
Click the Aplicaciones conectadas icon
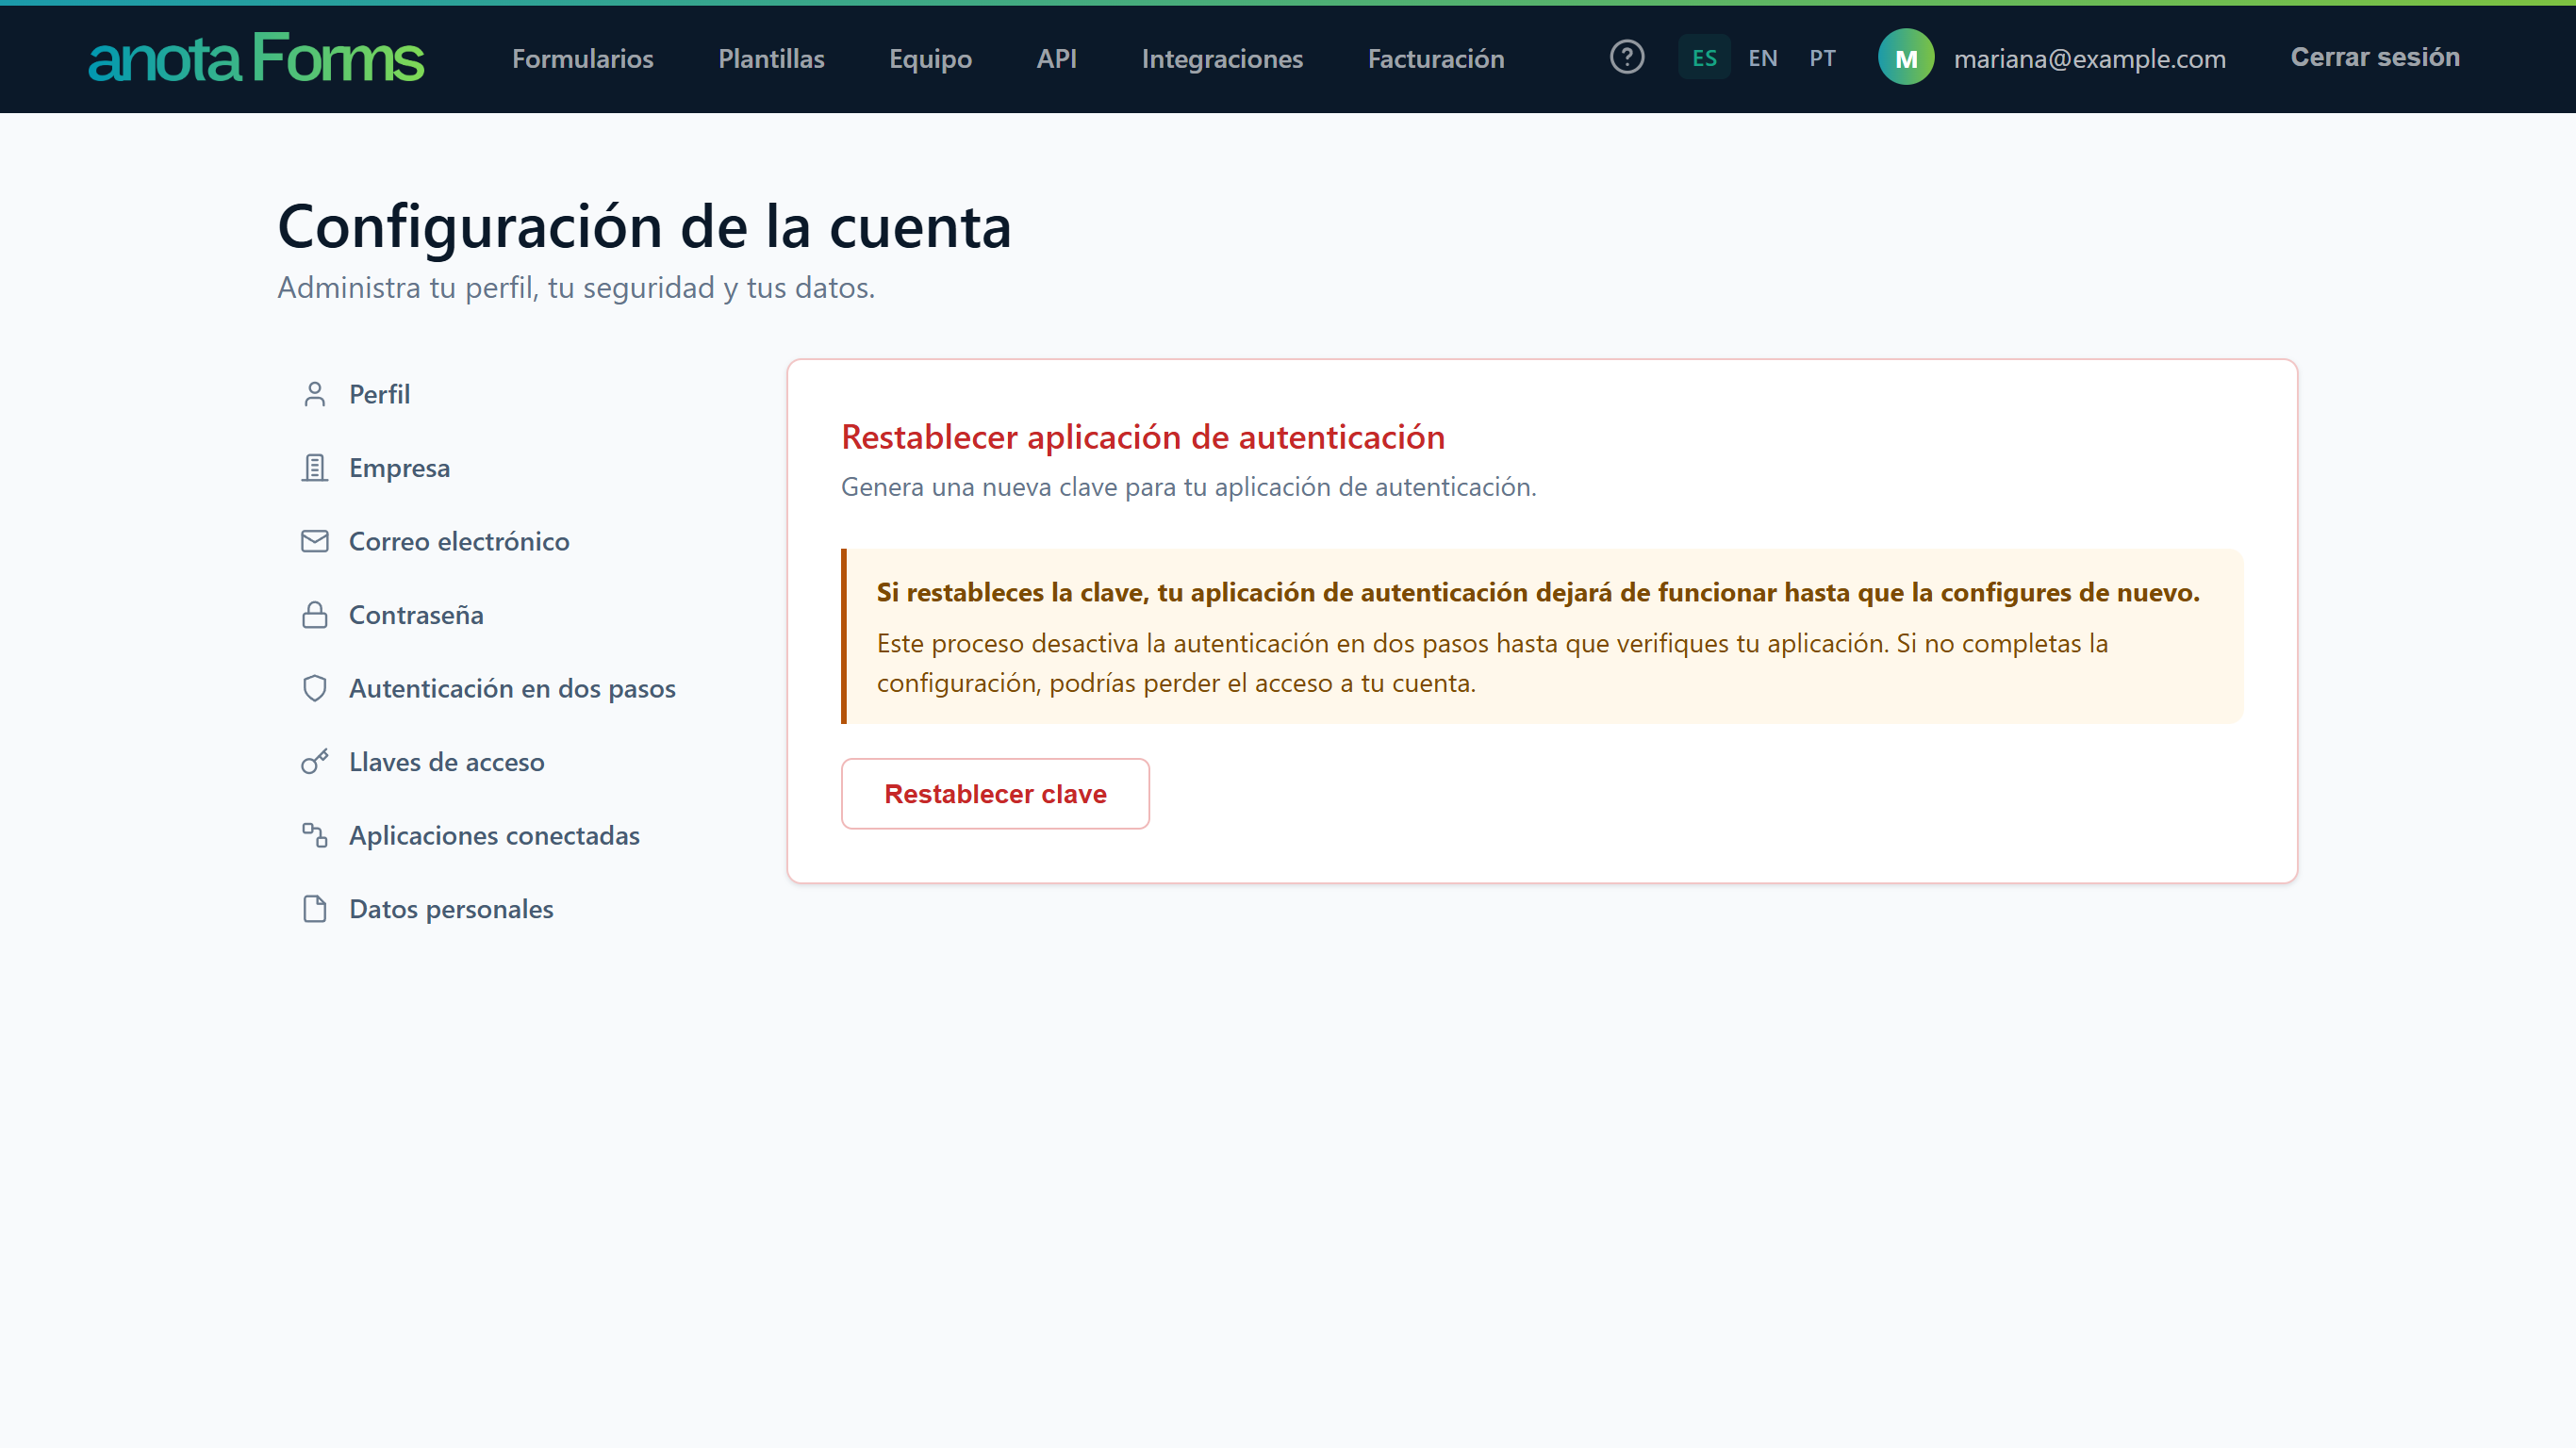(315, 835)
